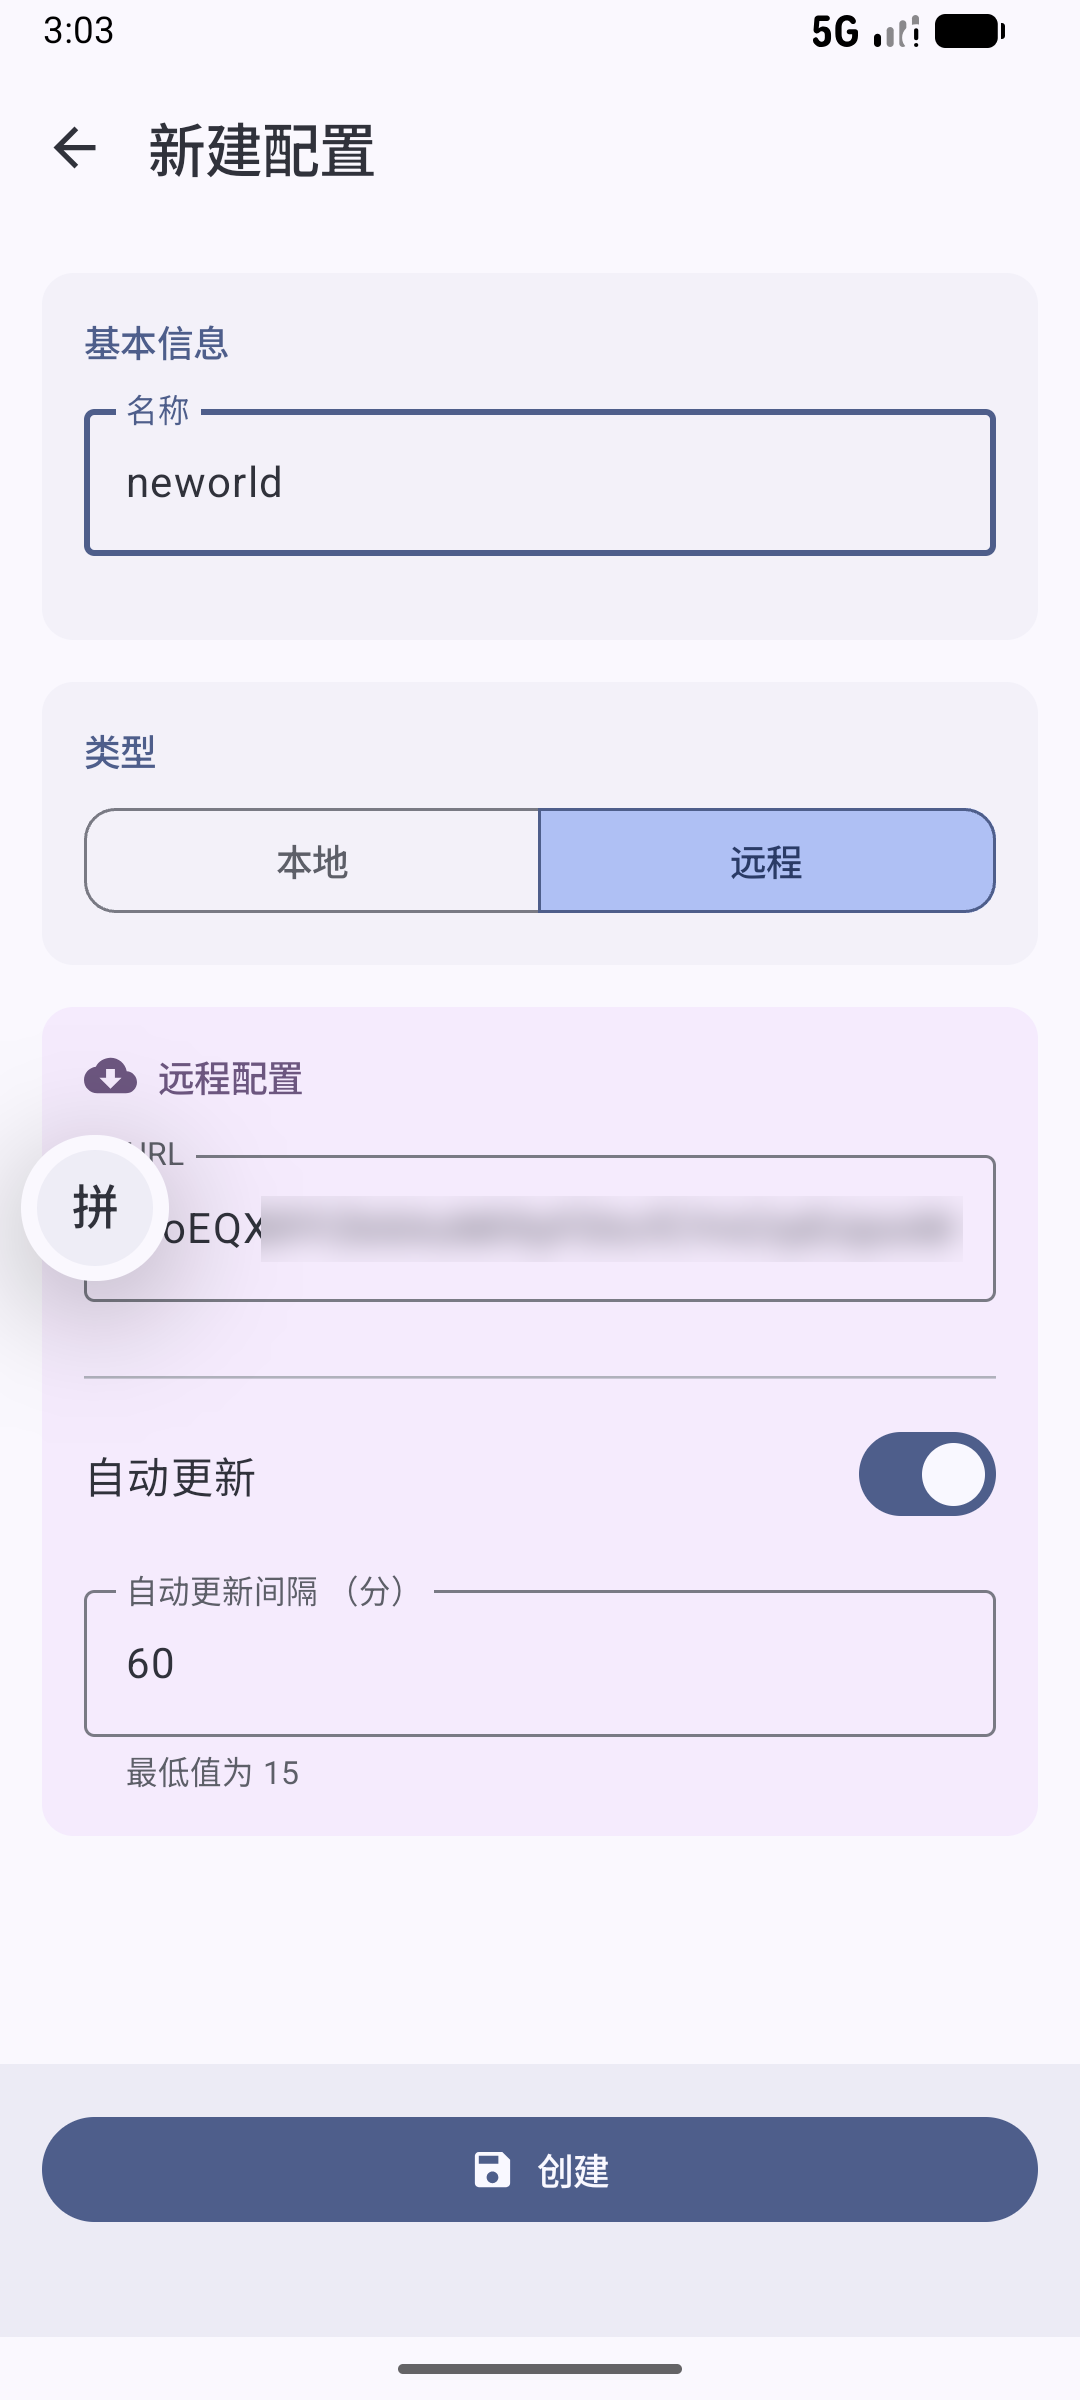
Task: Tap the 3:03 clock in status bar
Action: click(x=79, y=31)
